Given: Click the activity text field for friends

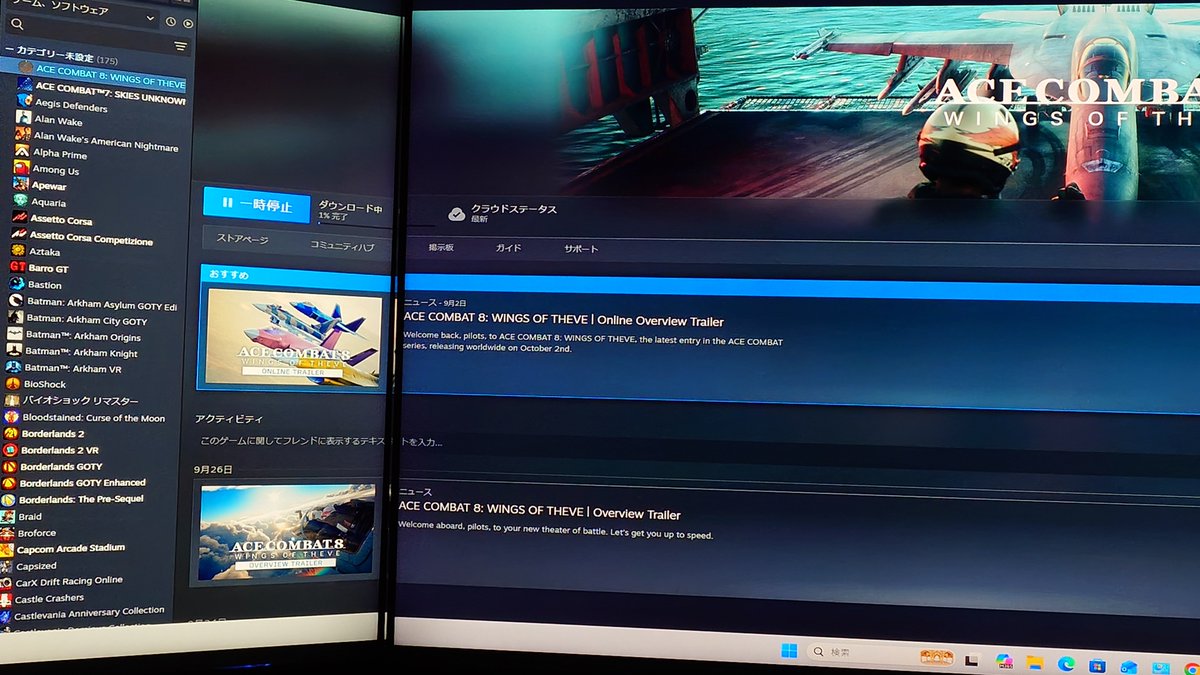Looking at the screenshot, I should point(320,441).
